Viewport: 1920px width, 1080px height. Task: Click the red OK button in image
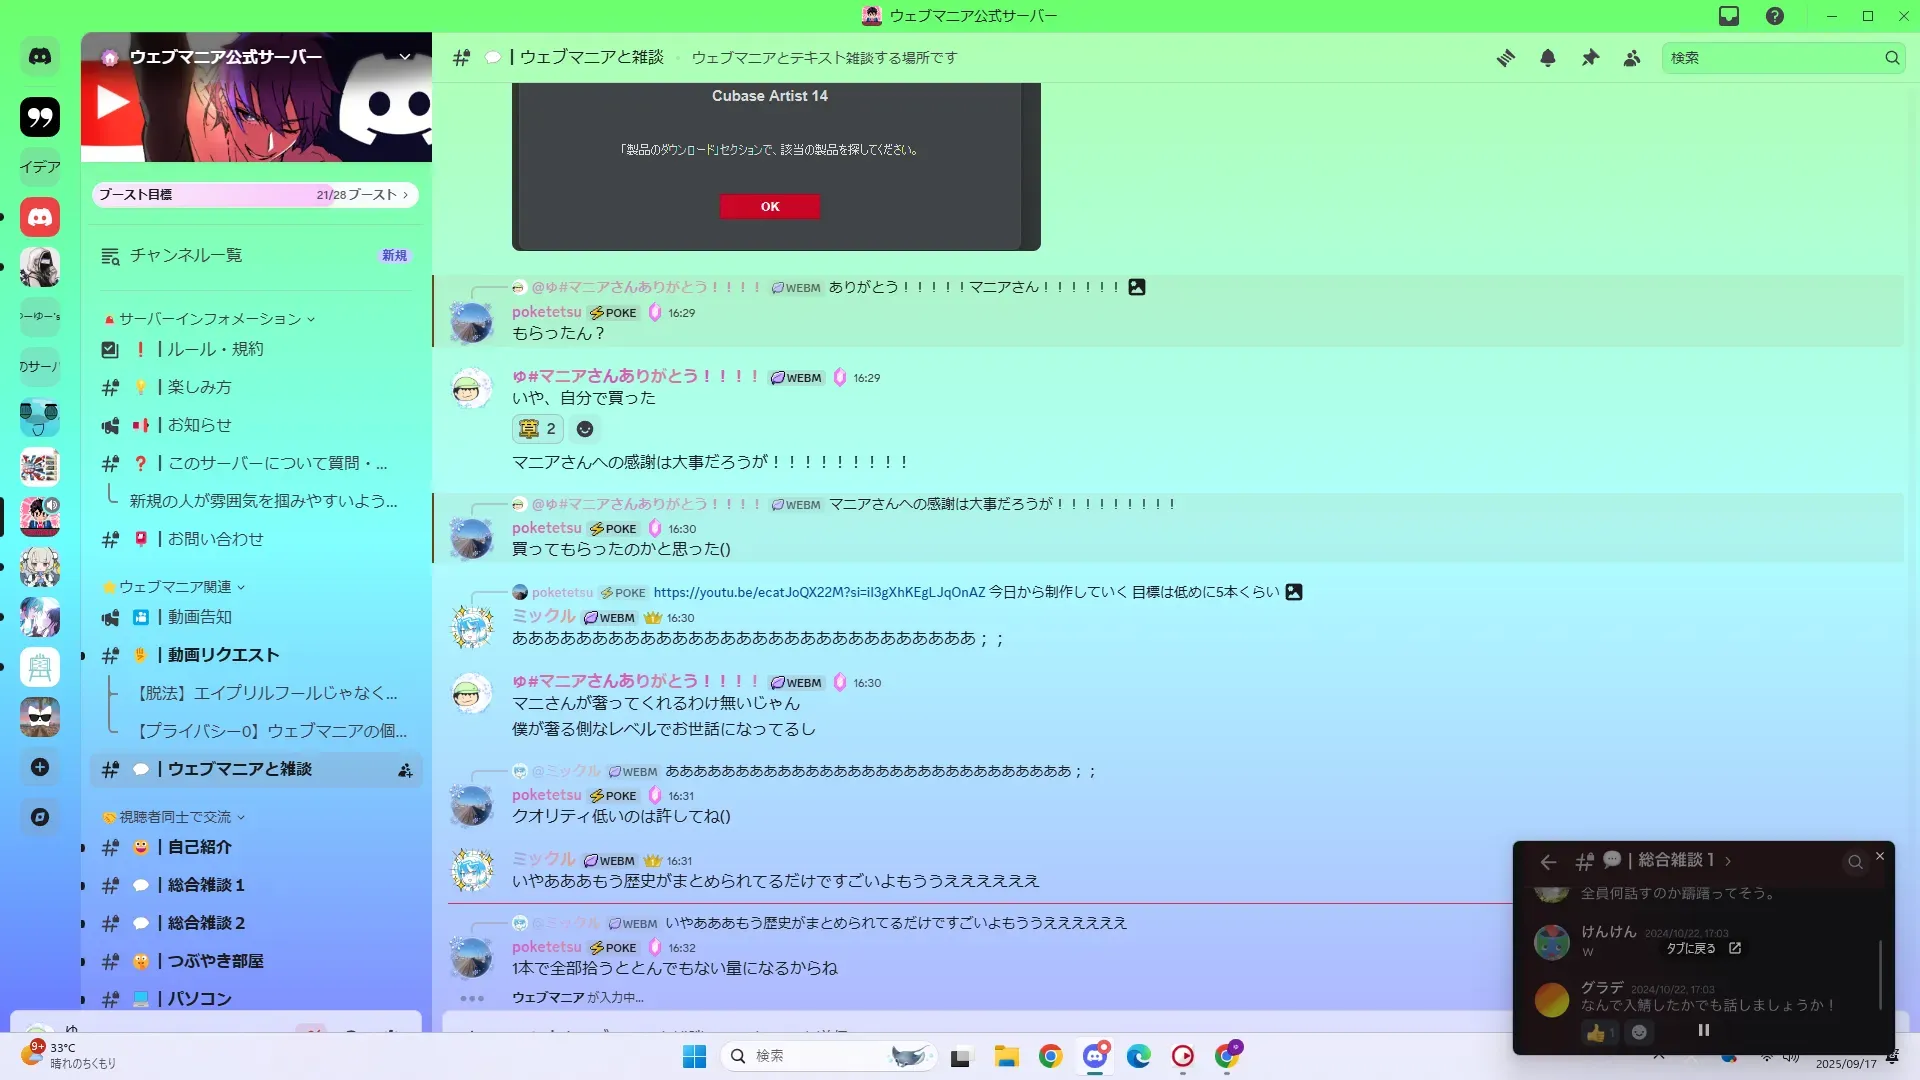(x=769, y=207)
